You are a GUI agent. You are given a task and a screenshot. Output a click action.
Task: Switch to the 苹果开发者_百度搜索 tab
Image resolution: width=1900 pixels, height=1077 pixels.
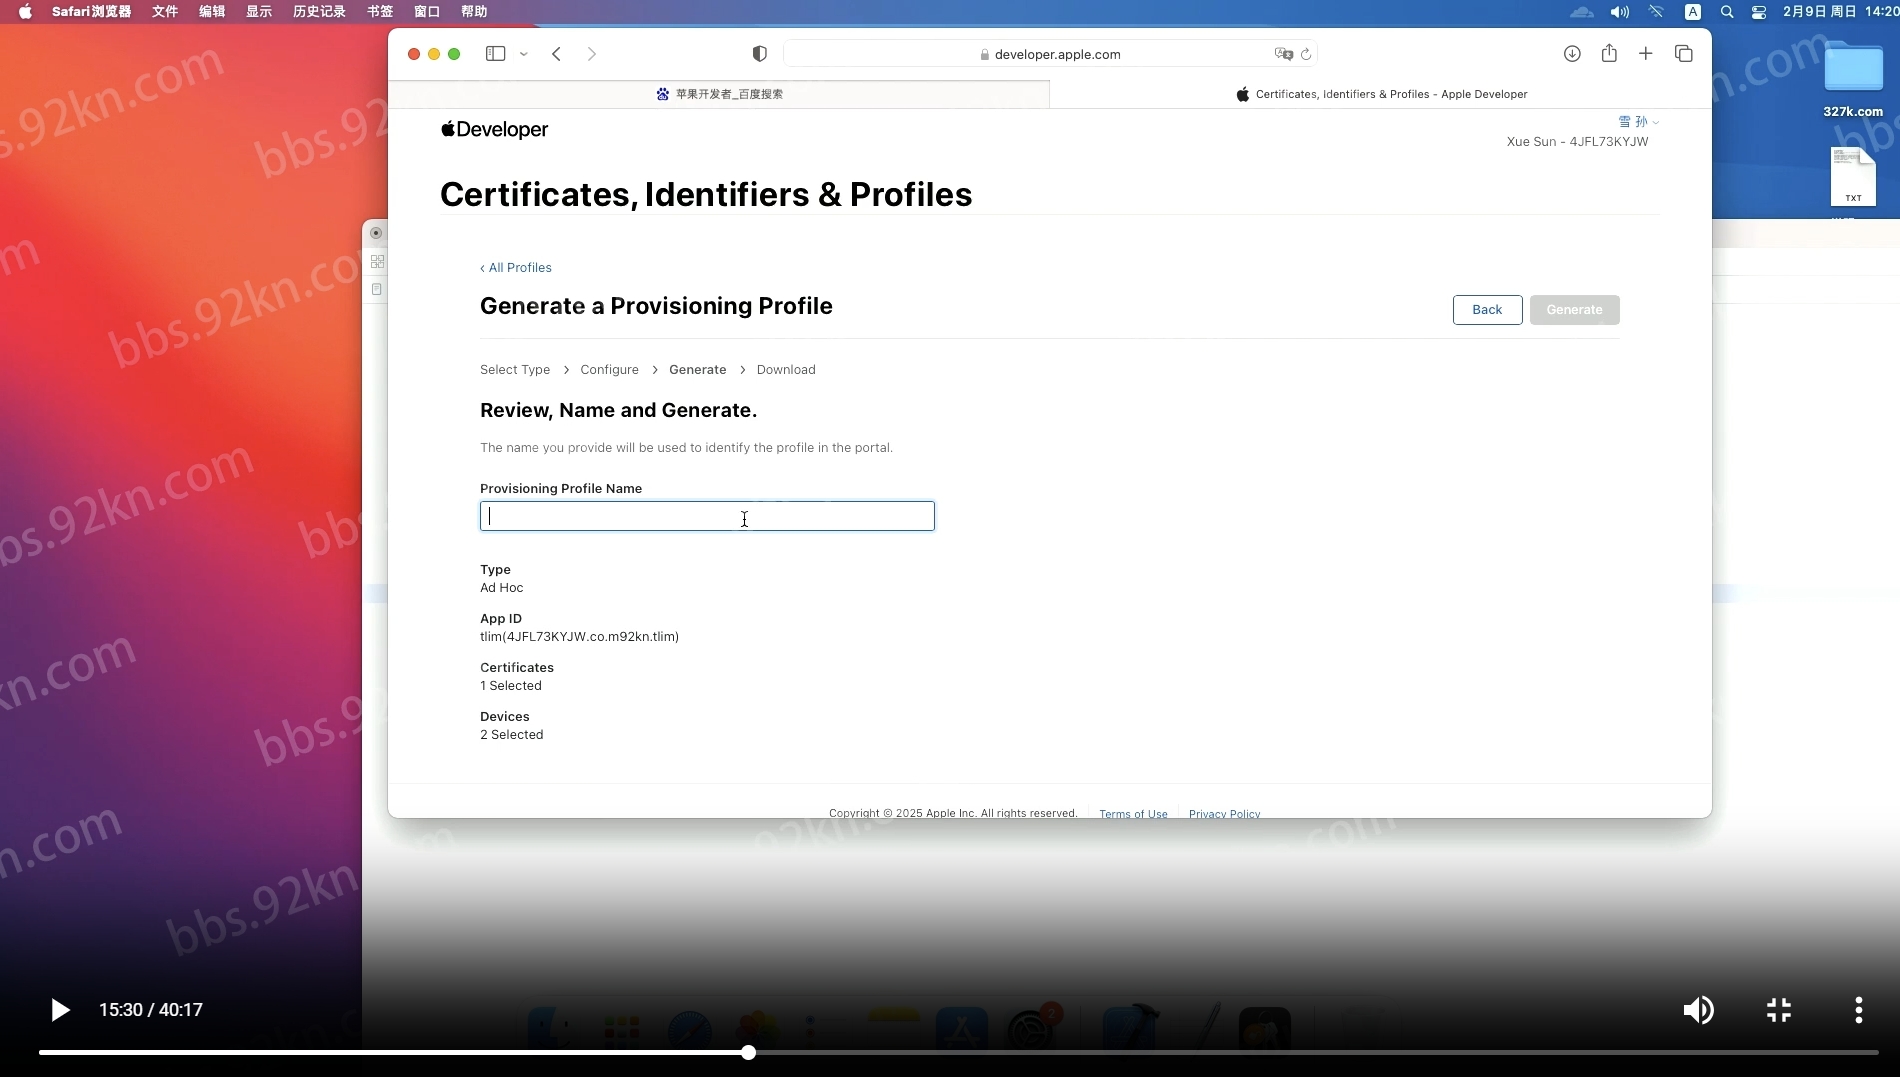[719, 94]
